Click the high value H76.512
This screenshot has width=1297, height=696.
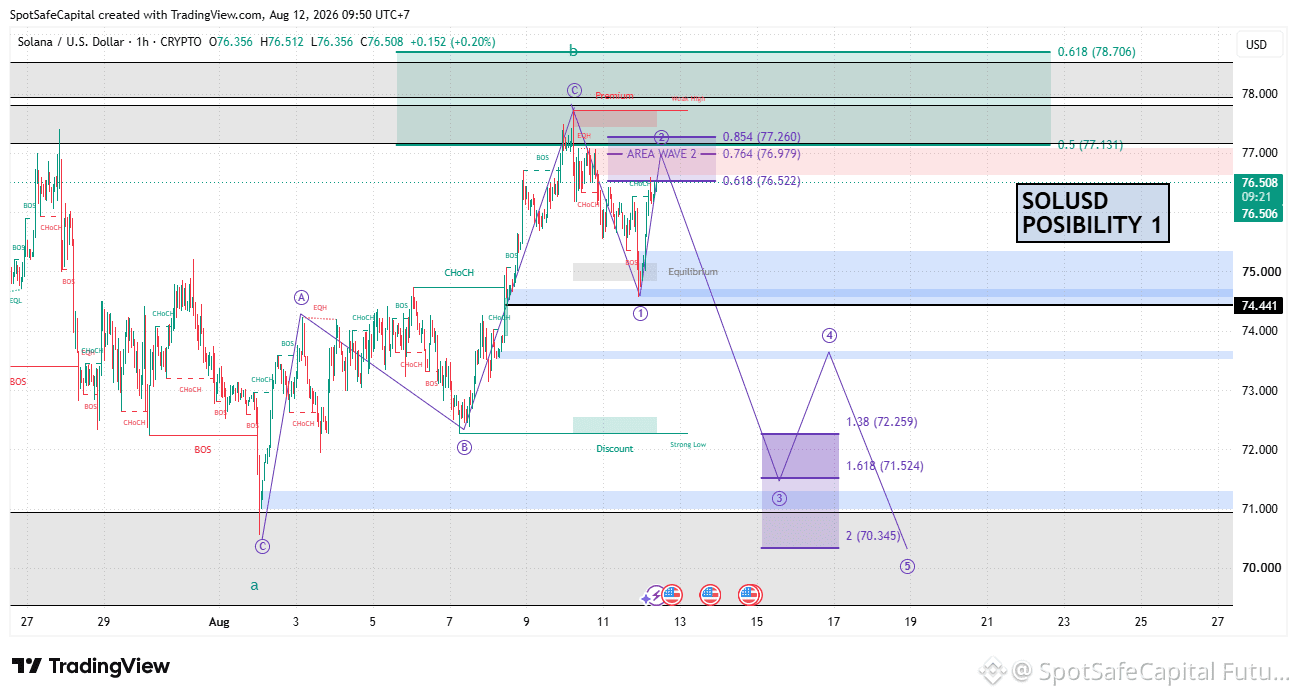pyautogui.click(x=284, y=42)
